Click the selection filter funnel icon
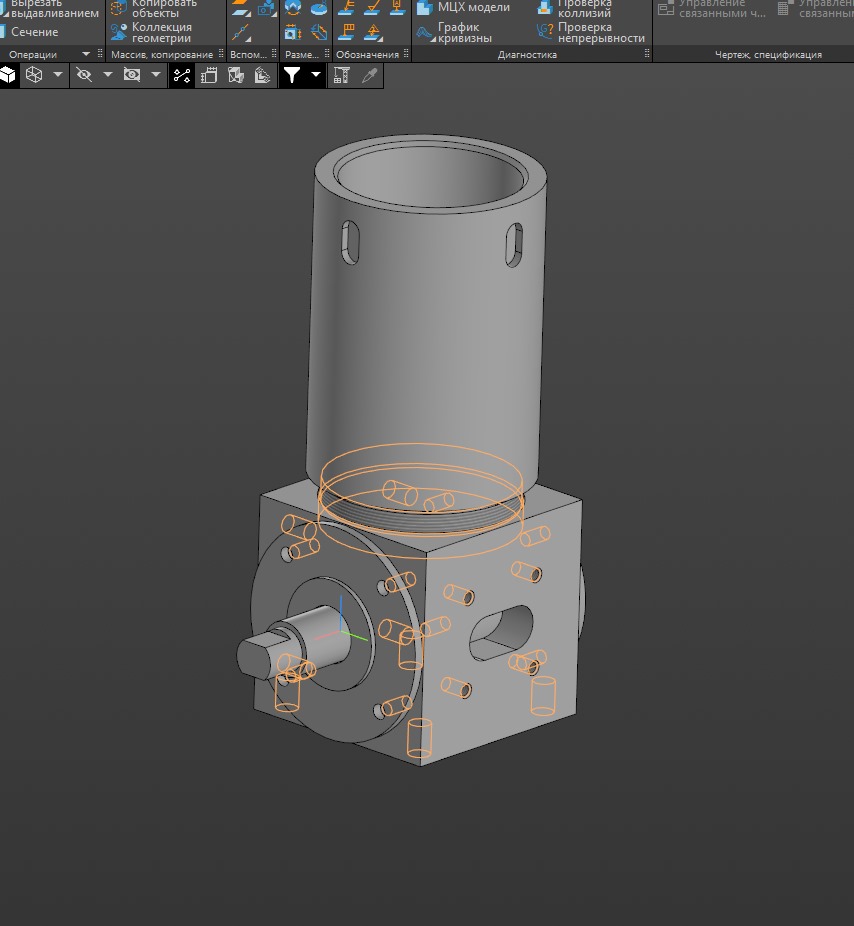The image size is (854, 926). point(291,75)
